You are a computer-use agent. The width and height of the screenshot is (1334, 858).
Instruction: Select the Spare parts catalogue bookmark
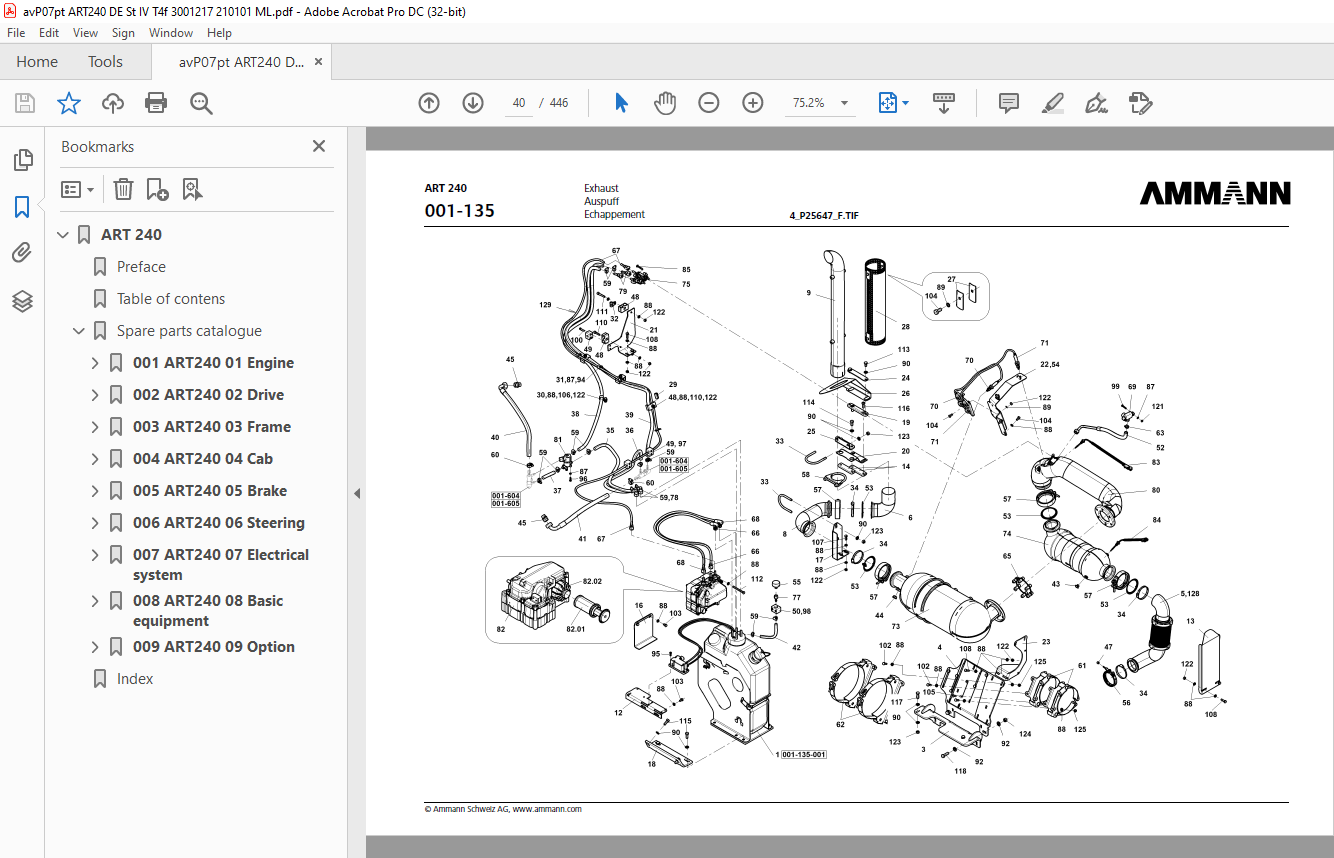(x=189, y=331)
